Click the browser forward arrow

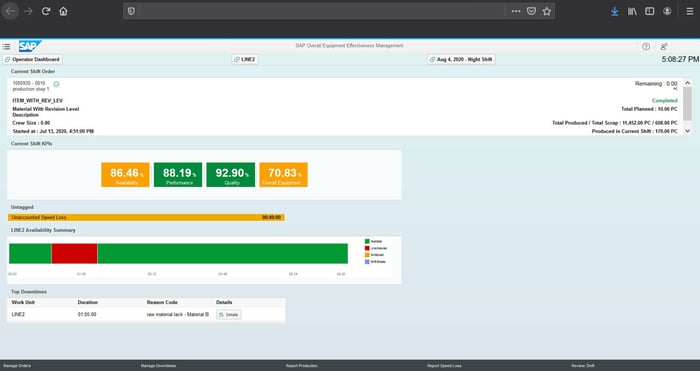[x=29, y=11]
